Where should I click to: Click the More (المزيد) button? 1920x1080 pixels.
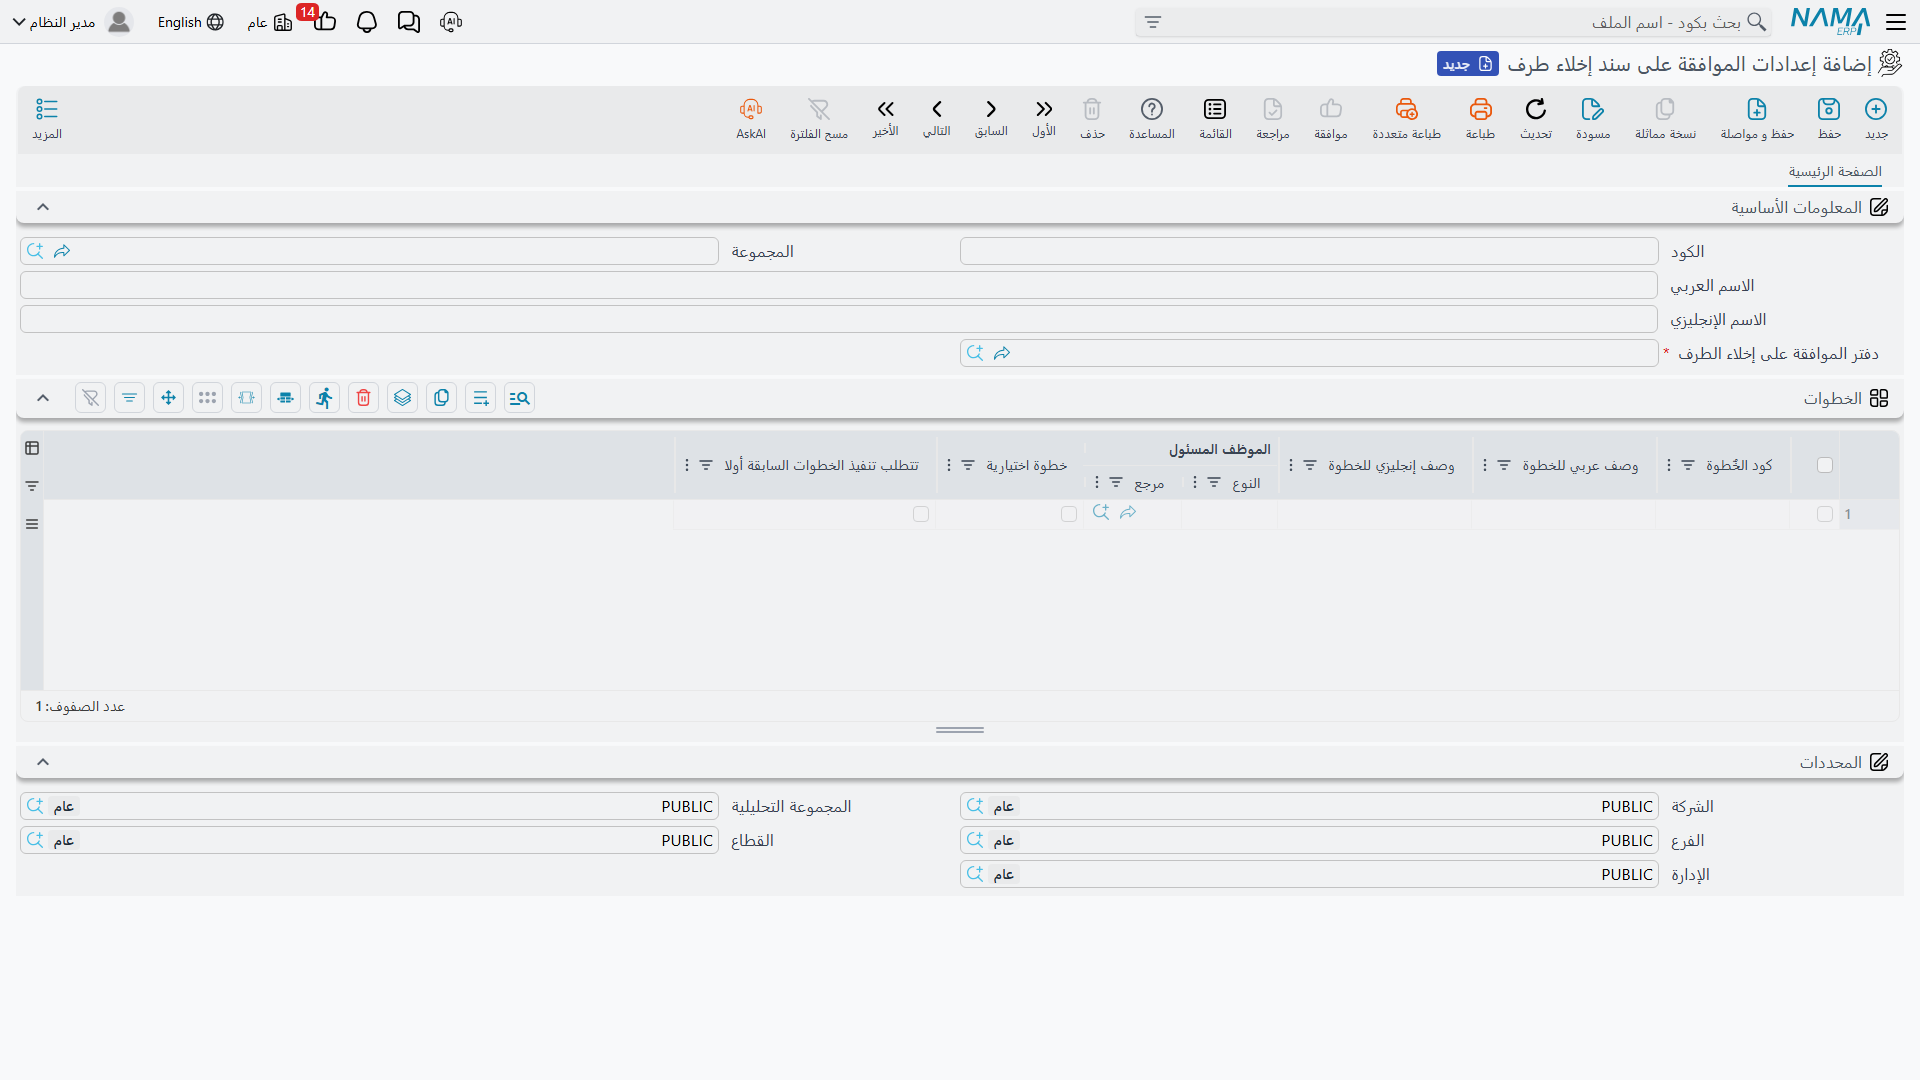click(47, 118)
